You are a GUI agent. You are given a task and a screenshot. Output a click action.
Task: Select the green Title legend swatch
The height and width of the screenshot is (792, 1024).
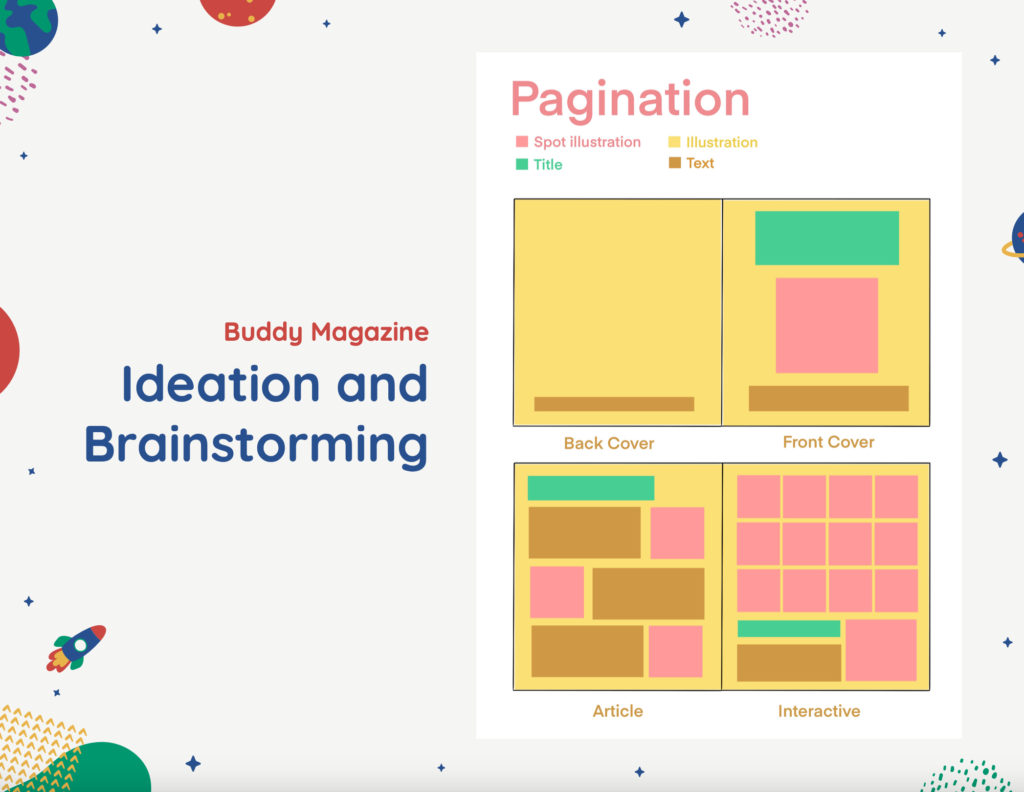pyautogui.click(x=522, y=164)
